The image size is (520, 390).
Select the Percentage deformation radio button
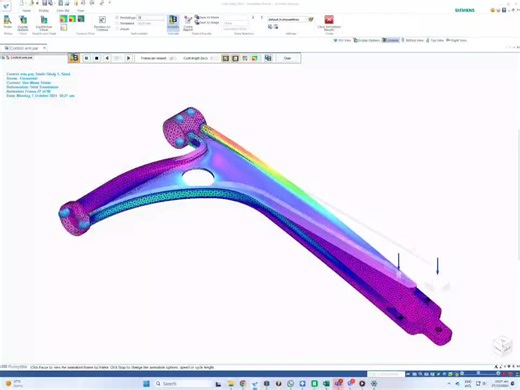coord(117,17)
